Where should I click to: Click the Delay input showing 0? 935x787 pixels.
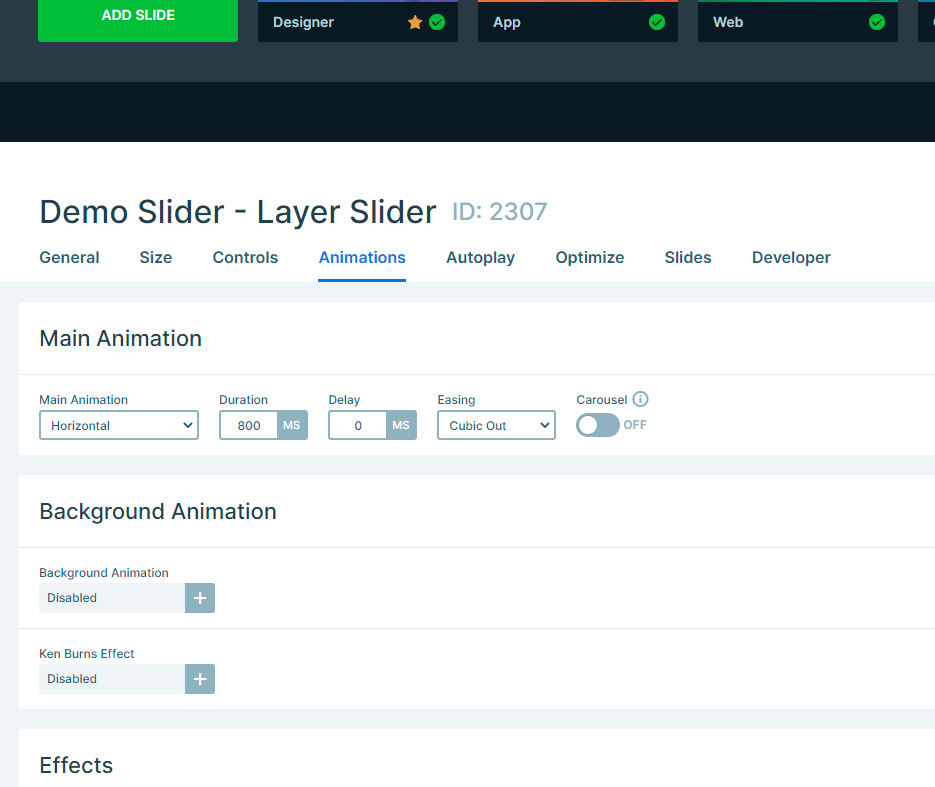tap(355, 425)
